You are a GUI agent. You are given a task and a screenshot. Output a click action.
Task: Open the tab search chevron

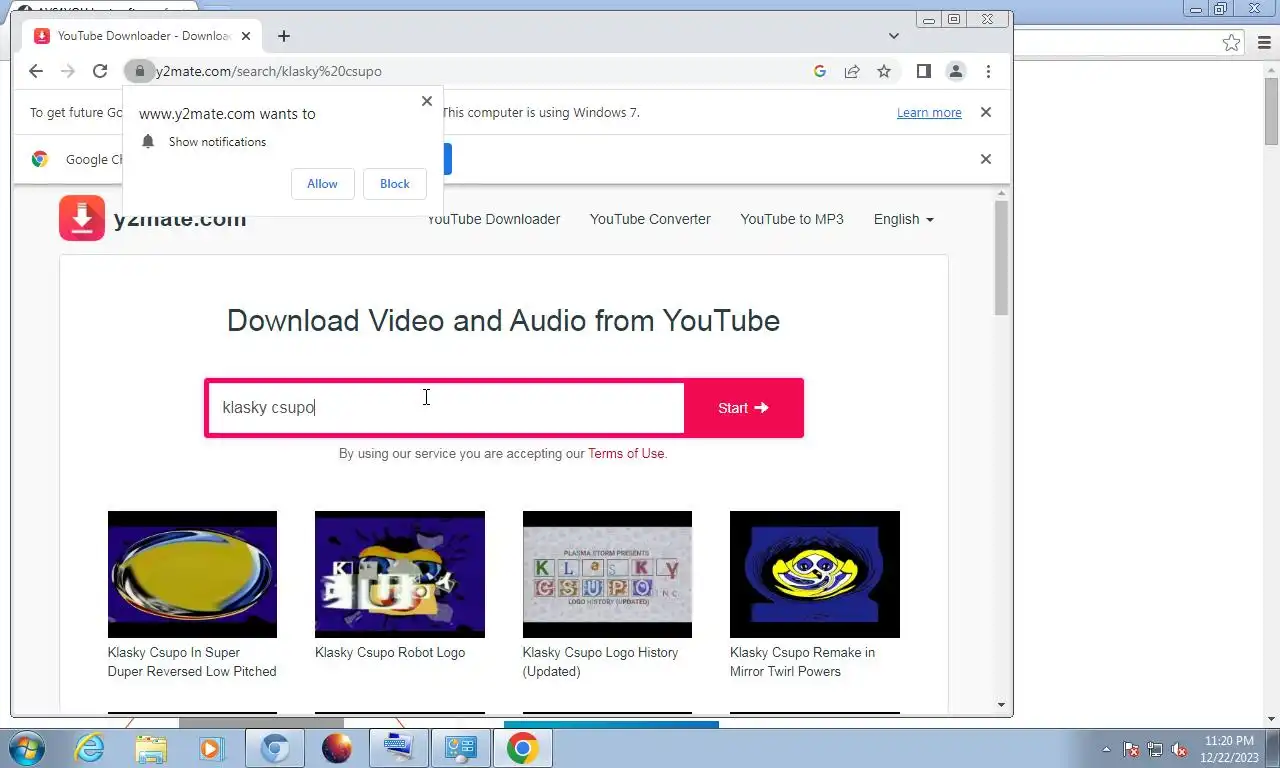point(894,36)
